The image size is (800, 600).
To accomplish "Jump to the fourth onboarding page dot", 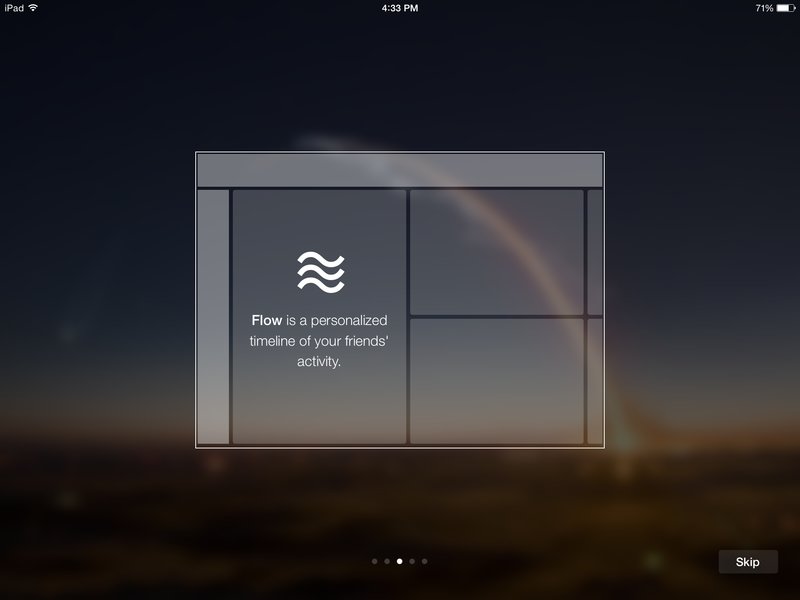I will tap(412, 561).
